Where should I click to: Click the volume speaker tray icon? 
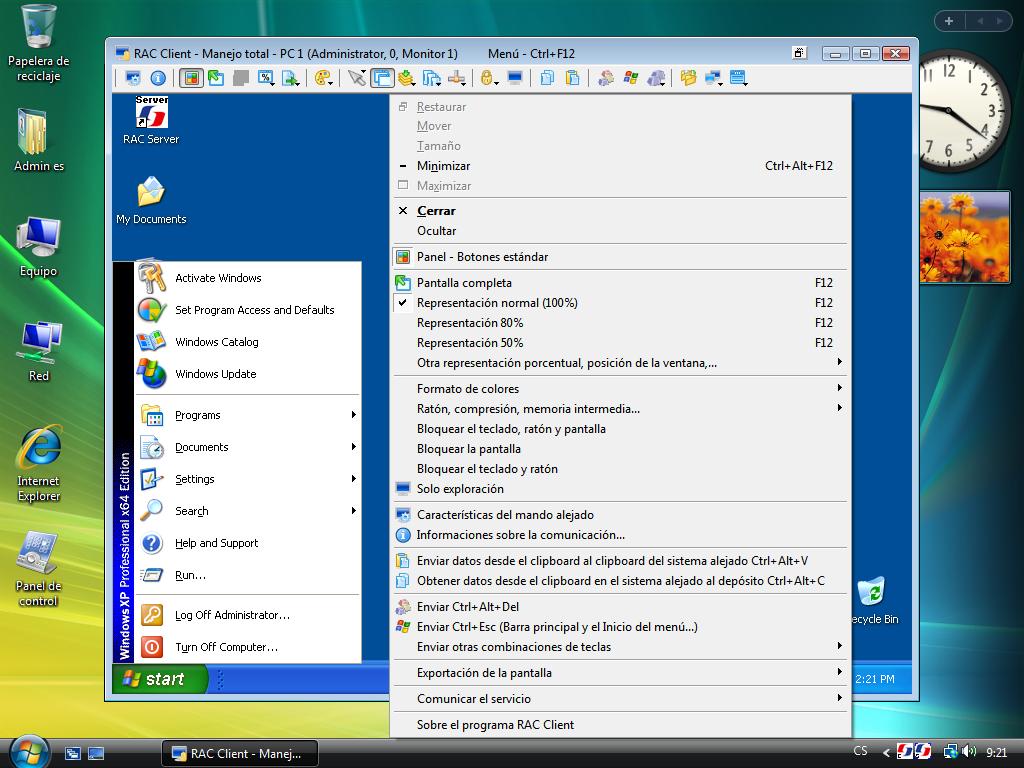(969, 752)
